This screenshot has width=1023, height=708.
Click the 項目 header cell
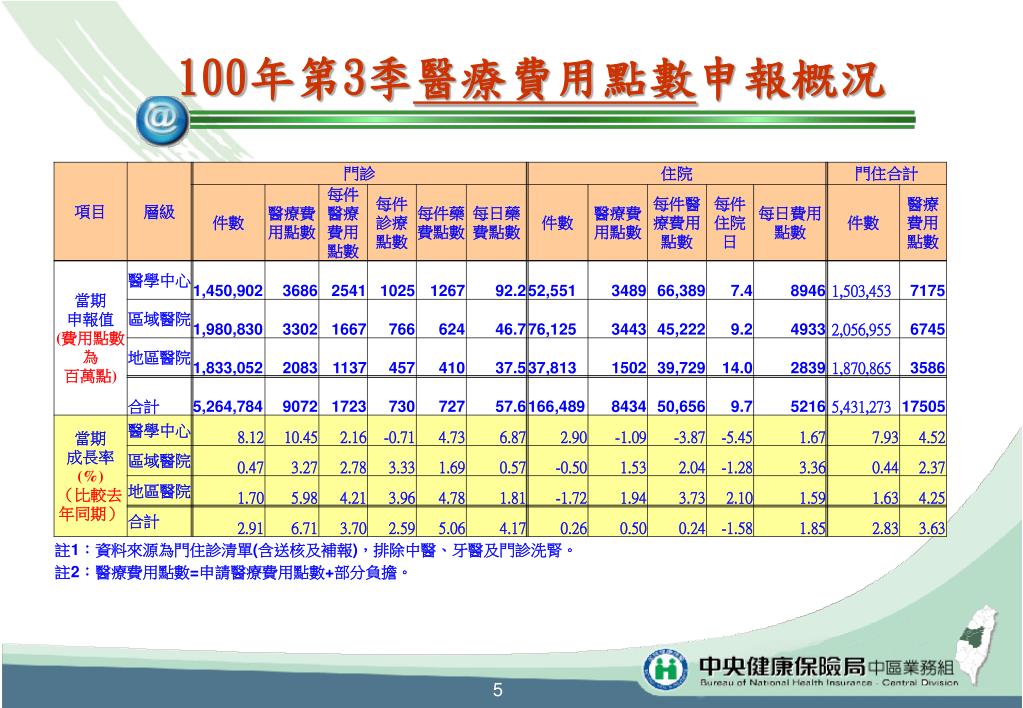click(90, 211)
